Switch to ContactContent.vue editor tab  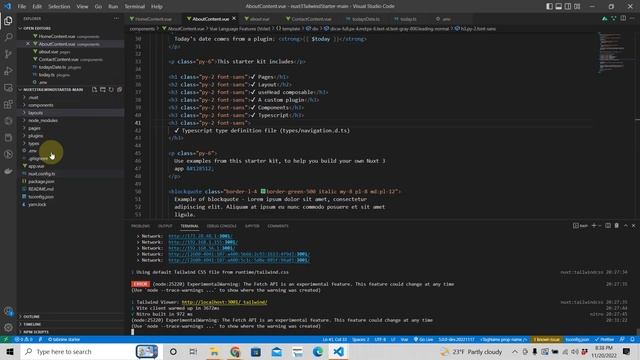coord(310,19)
